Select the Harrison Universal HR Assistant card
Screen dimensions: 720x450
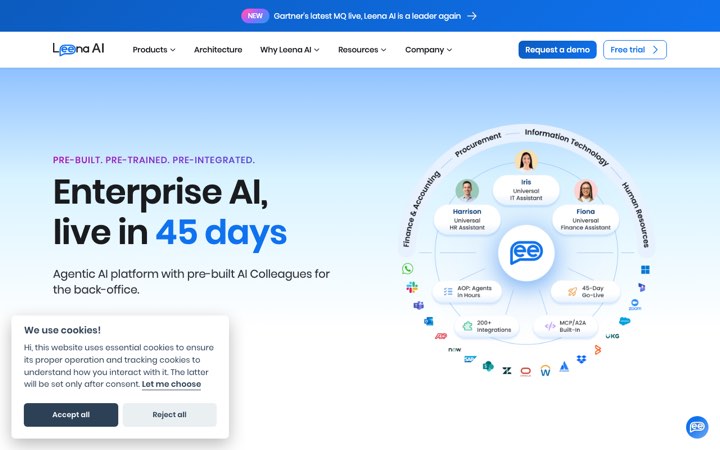[x=467, y=219]
